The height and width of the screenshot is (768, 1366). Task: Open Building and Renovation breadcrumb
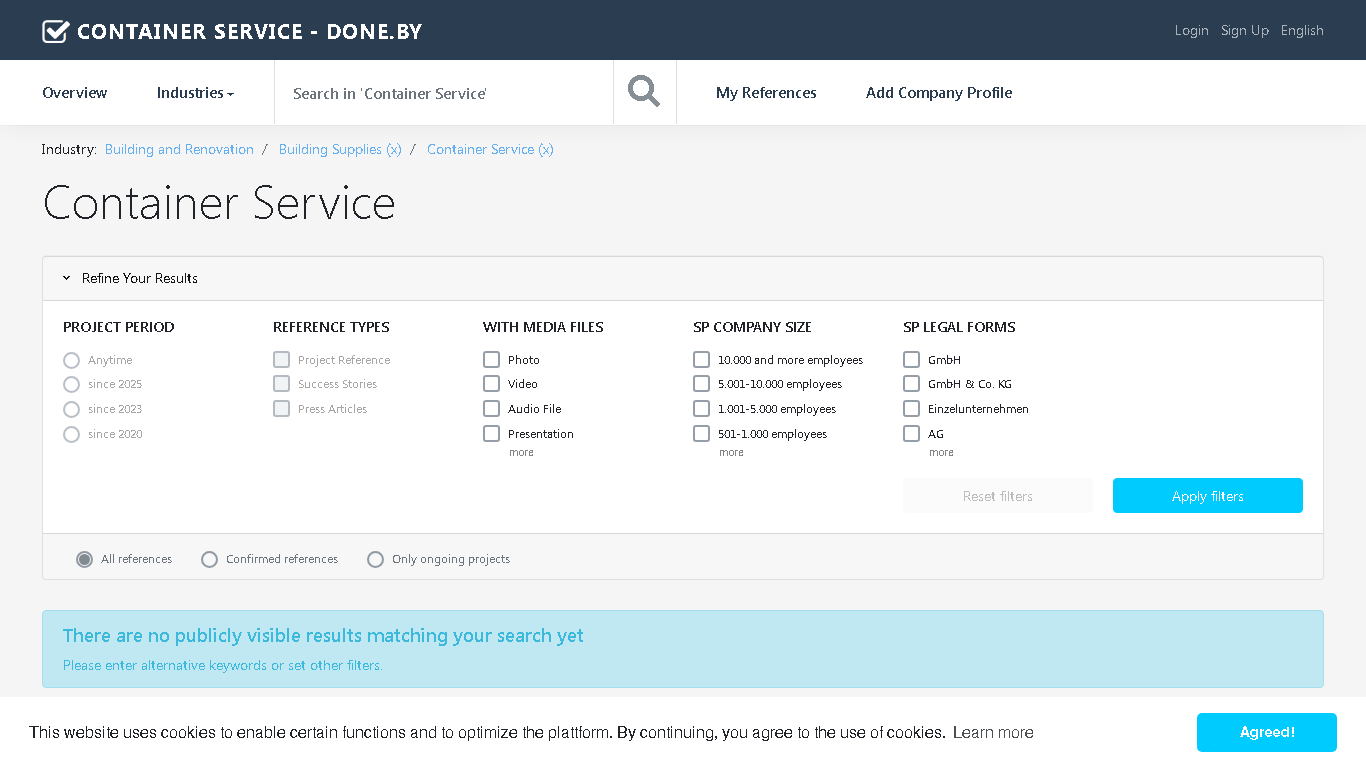[179, 149]
